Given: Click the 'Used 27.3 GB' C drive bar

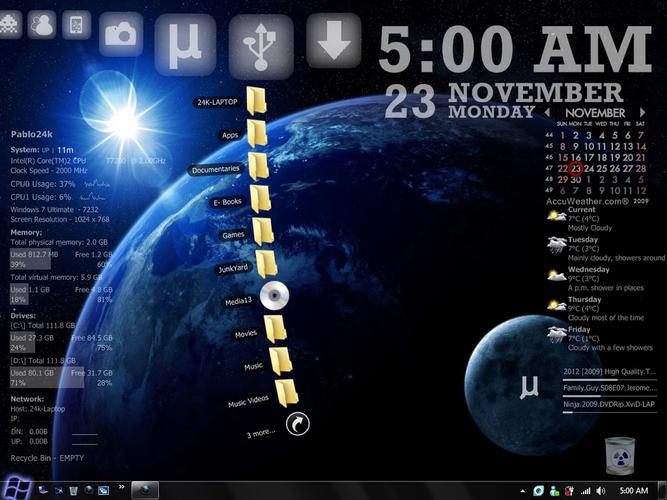Looking at the screenshot, I should tap(23, 342).
